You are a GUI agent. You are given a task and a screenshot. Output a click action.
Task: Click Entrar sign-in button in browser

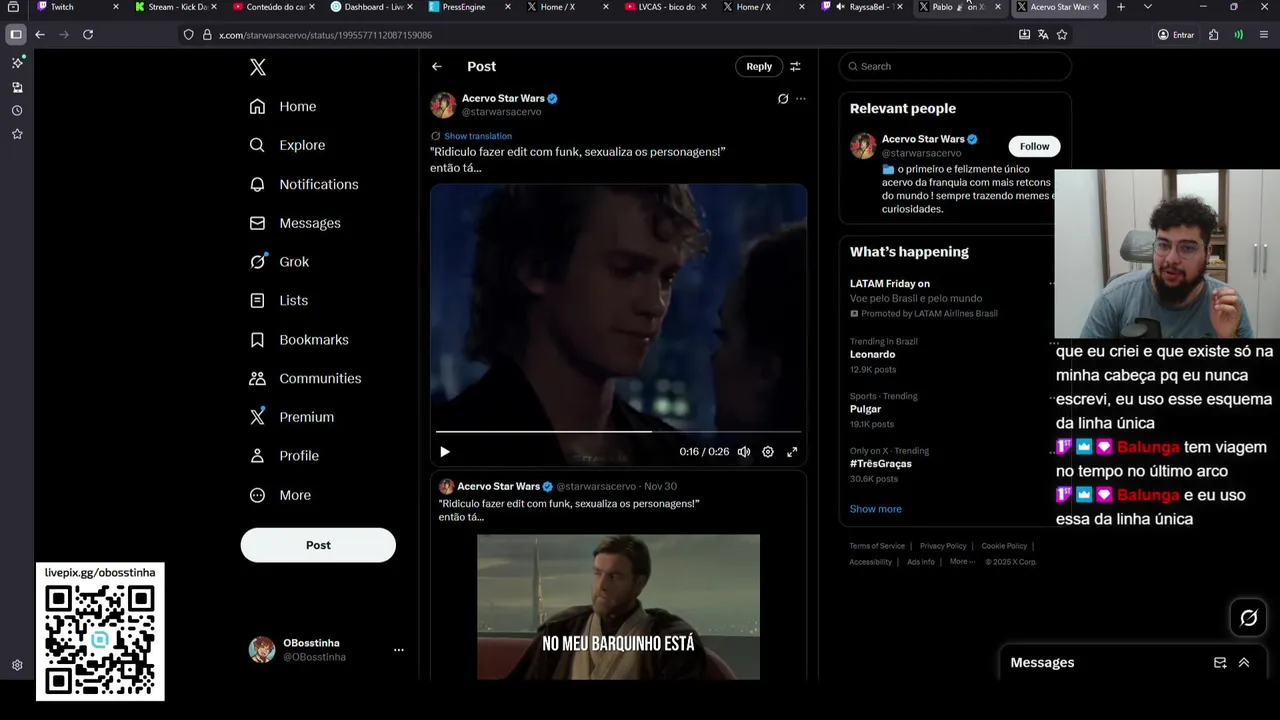[x=1176, y=34]
